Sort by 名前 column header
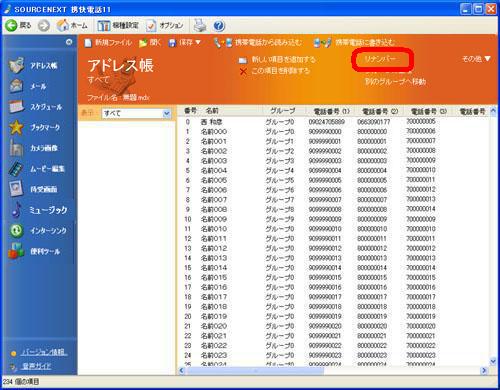Screen dimensions: 500x390 212,111
